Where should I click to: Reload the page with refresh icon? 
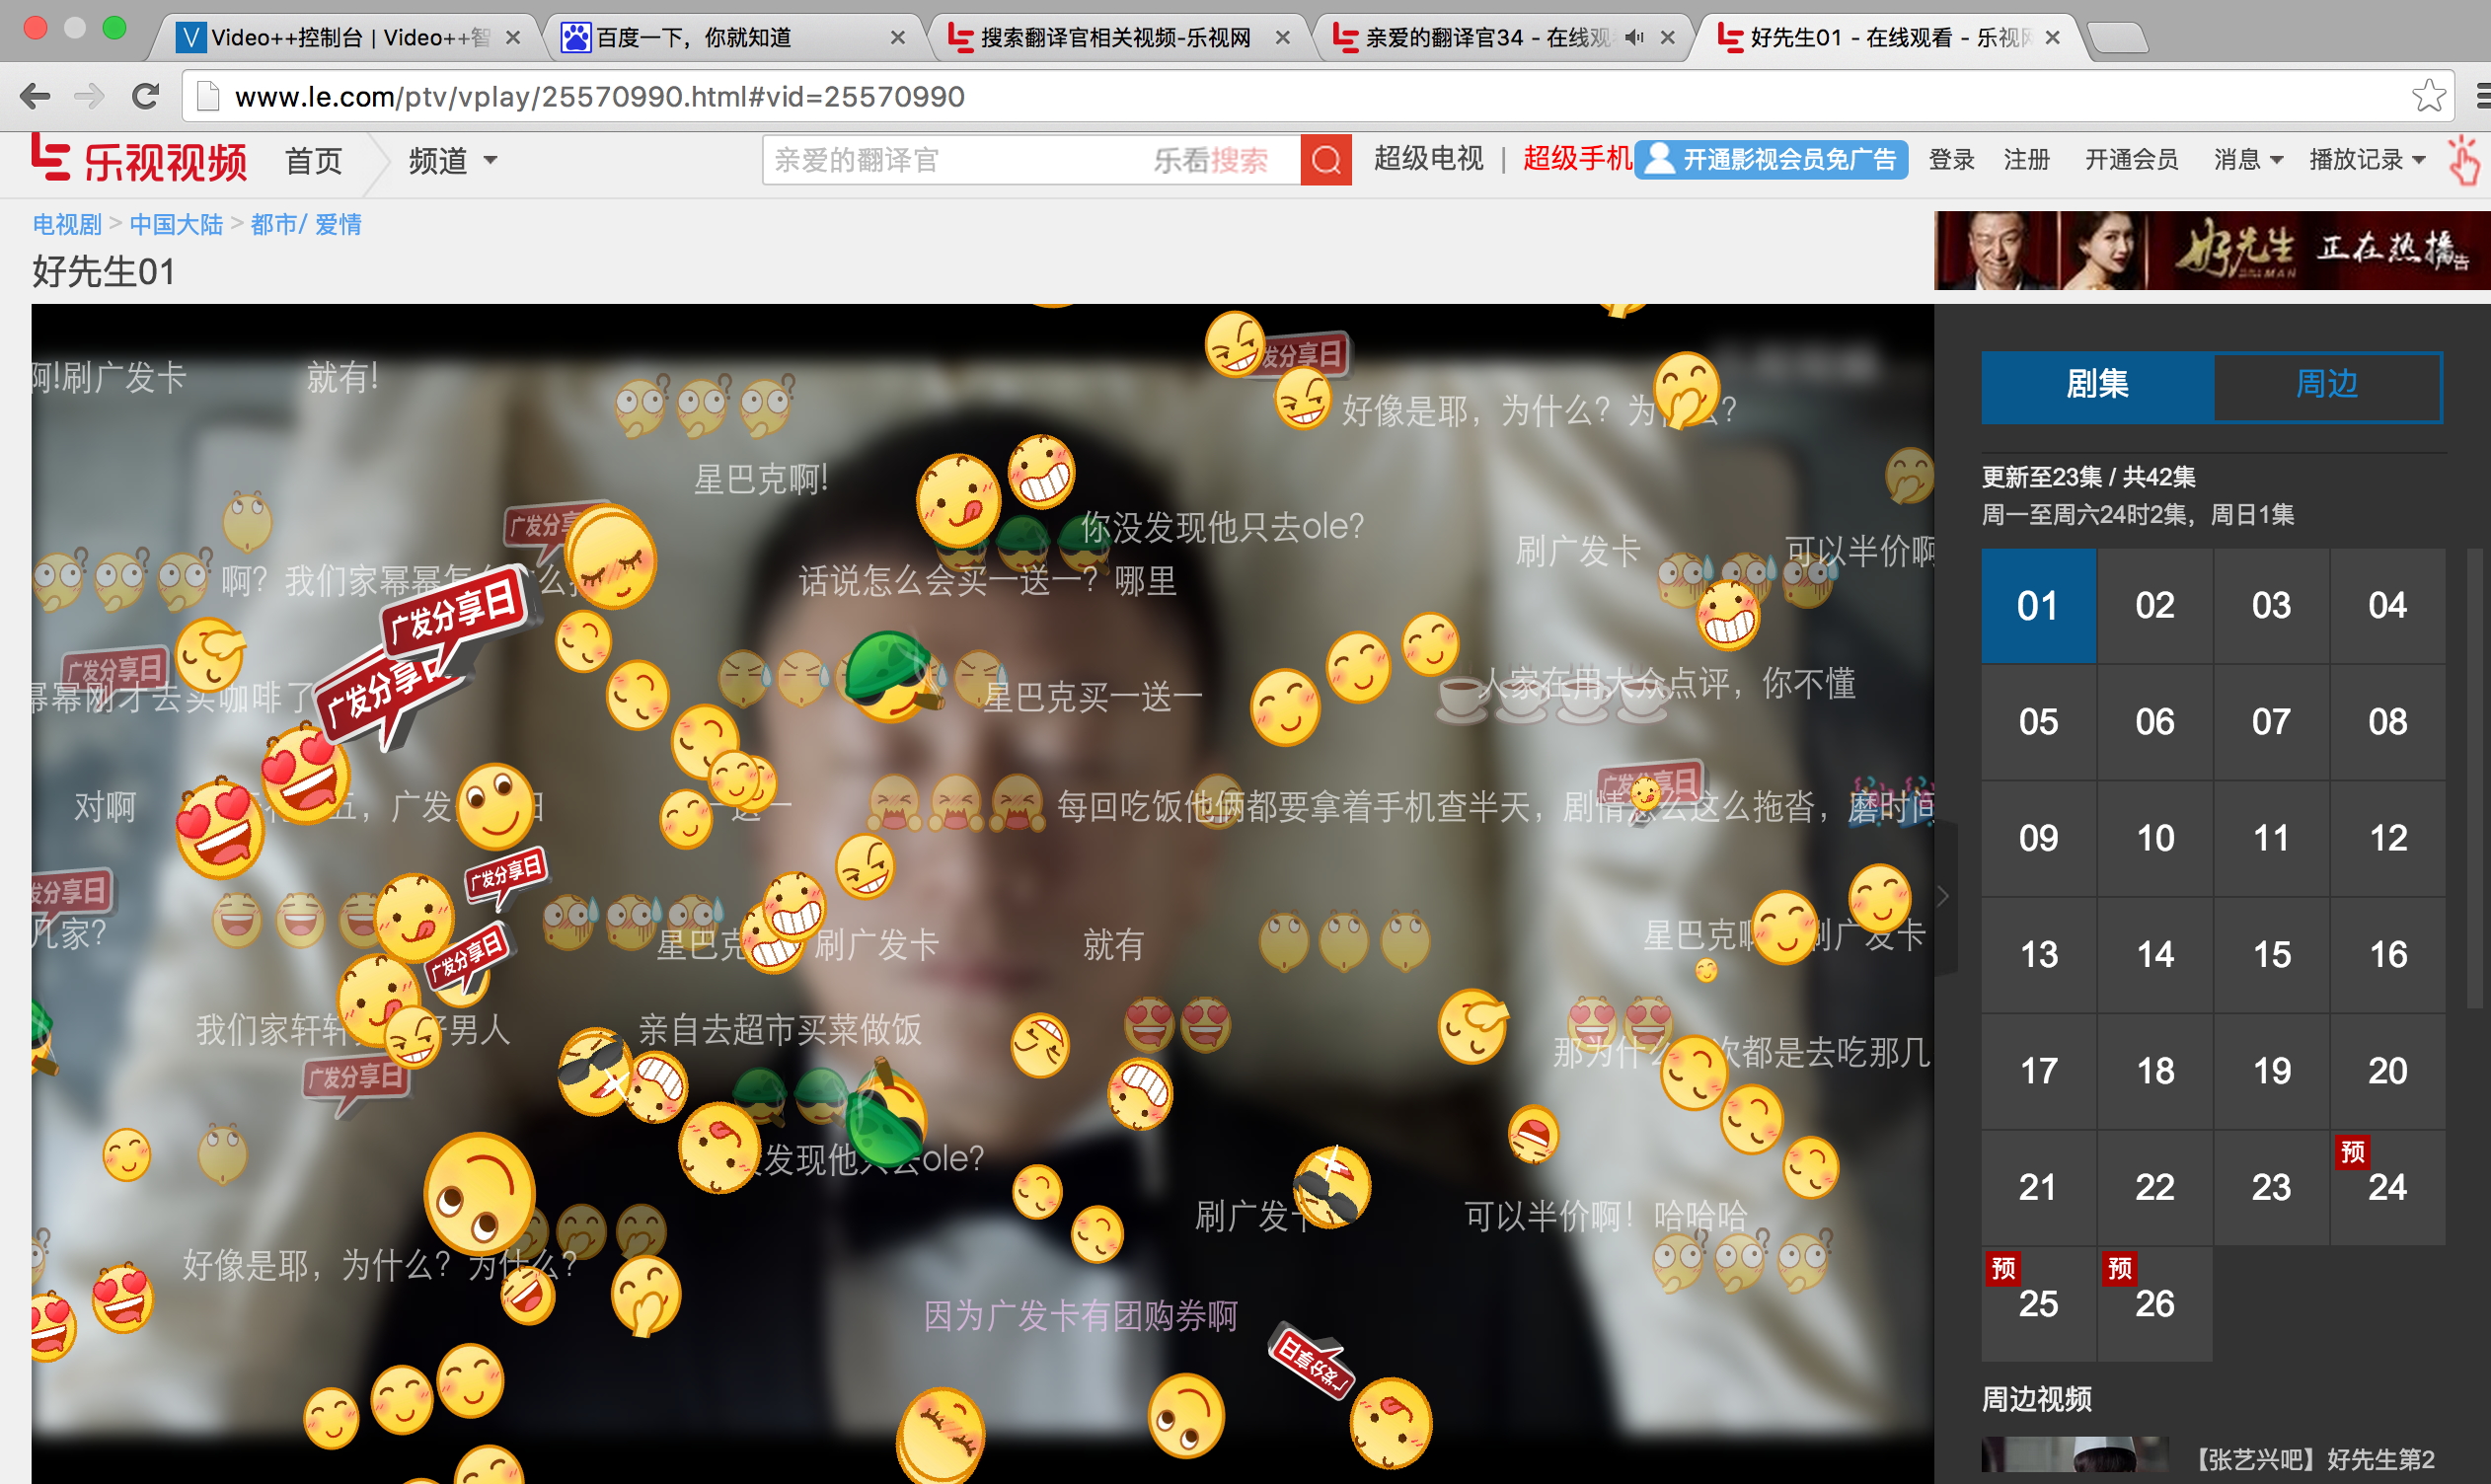click(146, 97)
